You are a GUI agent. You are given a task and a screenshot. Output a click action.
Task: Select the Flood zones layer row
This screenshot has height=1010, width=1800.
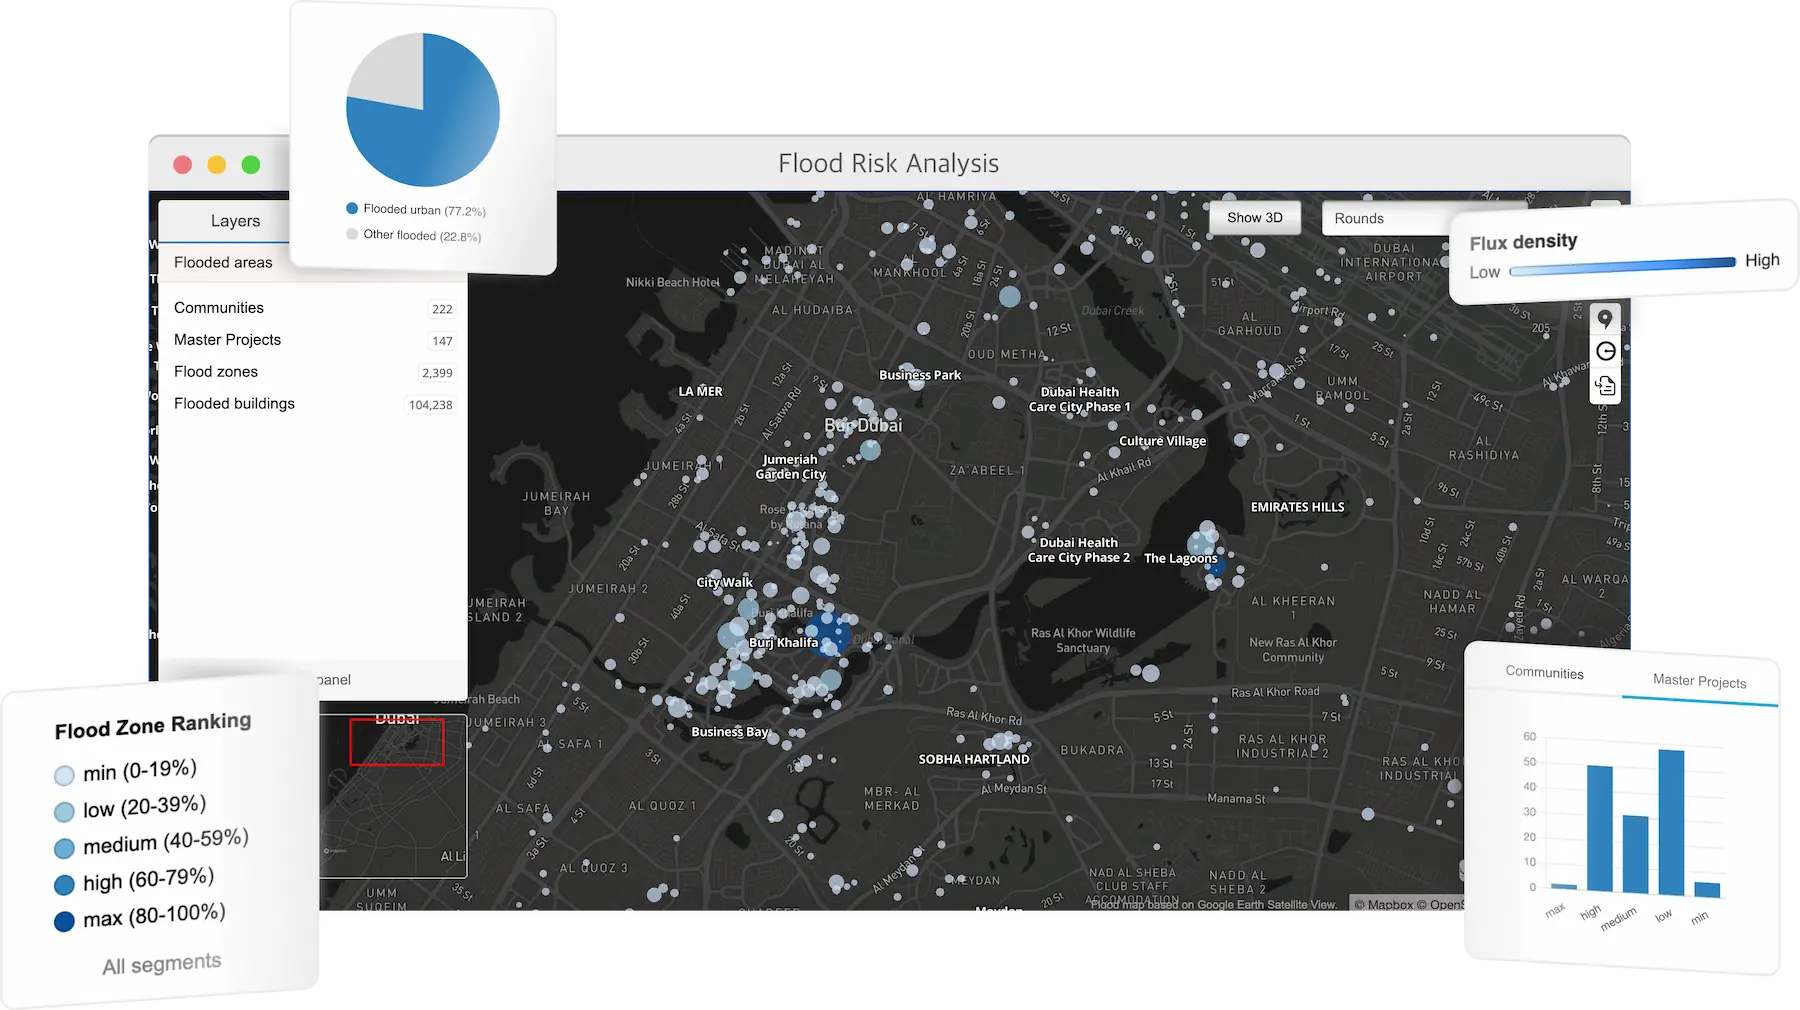[313, 372]
